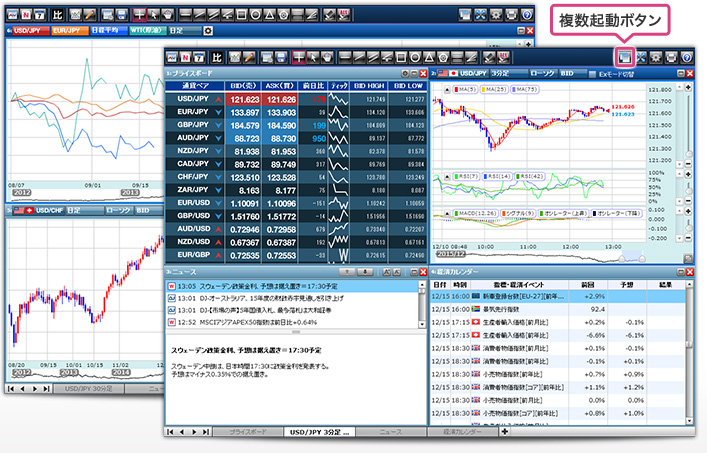This screenshot has height=453, width=707.
Task: Click the comparison chart 比 icon in front toolbar
Action: (217, 57)
